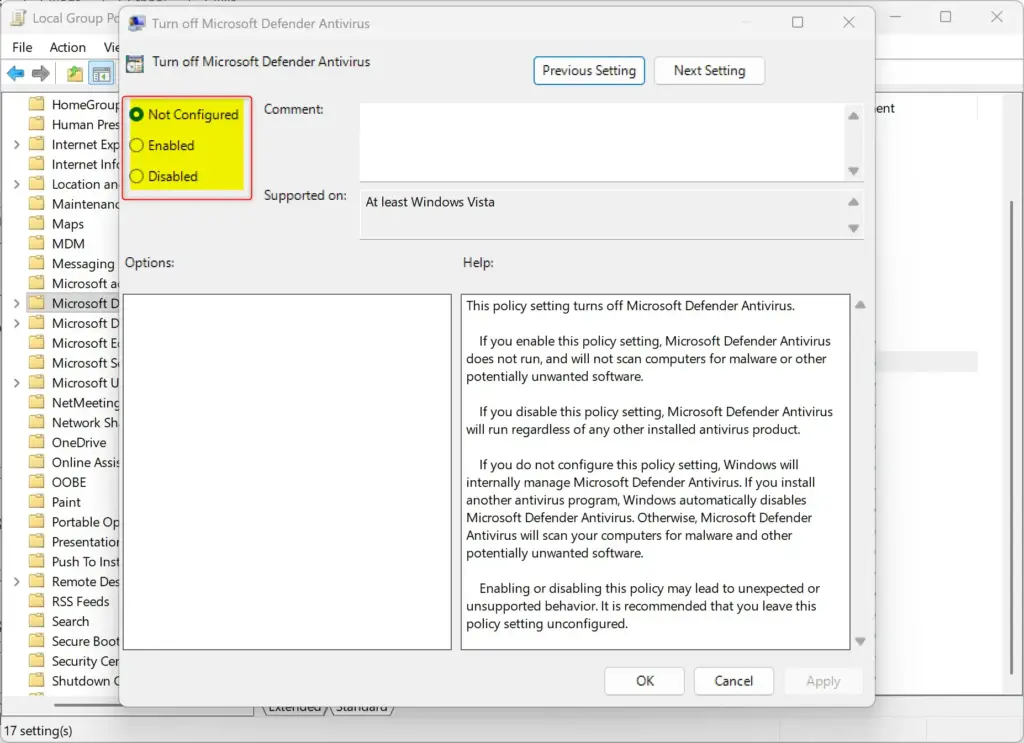Click the dialog title bar icon
The image size is (1024, 743).
[x=136, y=24]
